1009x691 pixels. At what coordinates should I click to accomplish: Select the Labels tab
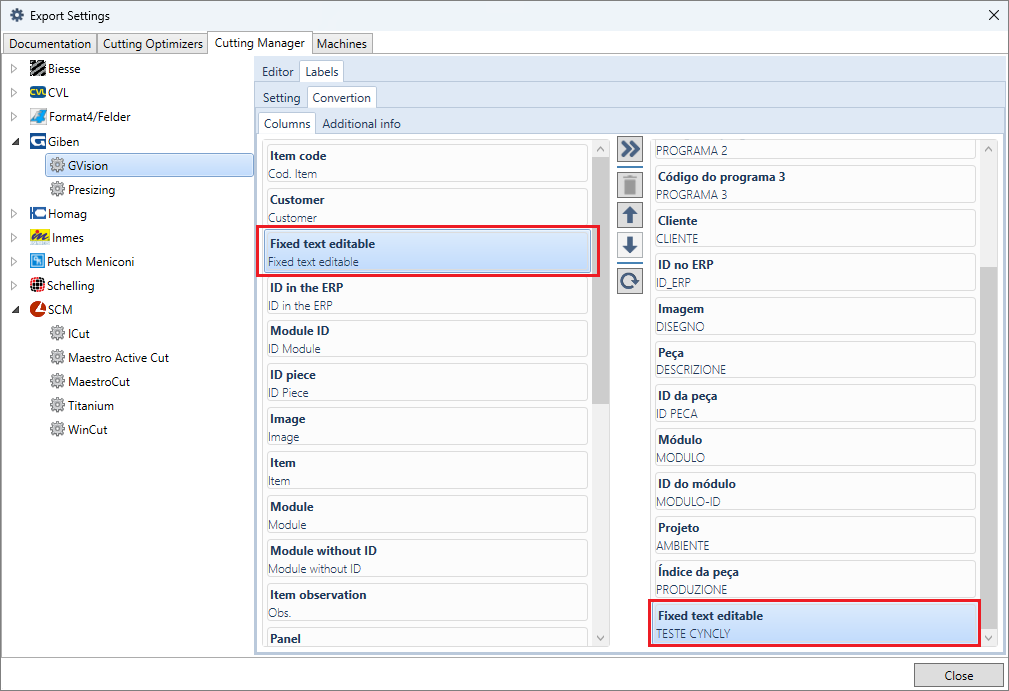point(322,71)
